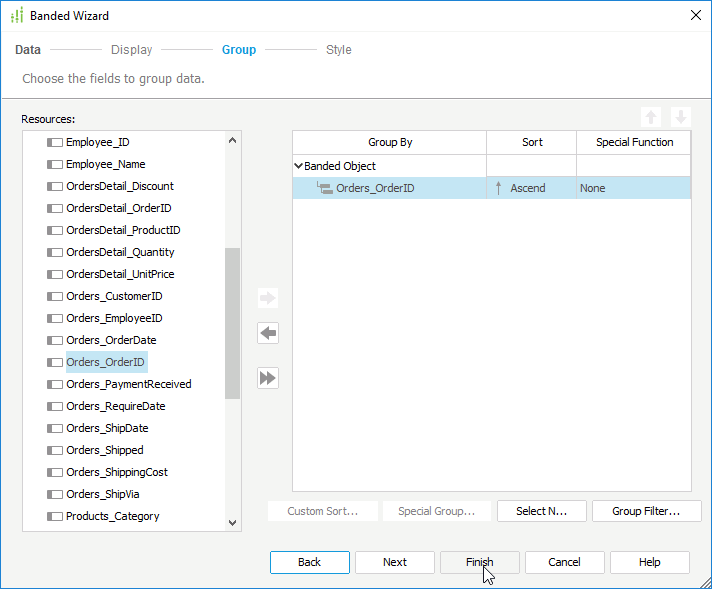
Task: Jump to the Style wizard step
Action: point(338,50)
